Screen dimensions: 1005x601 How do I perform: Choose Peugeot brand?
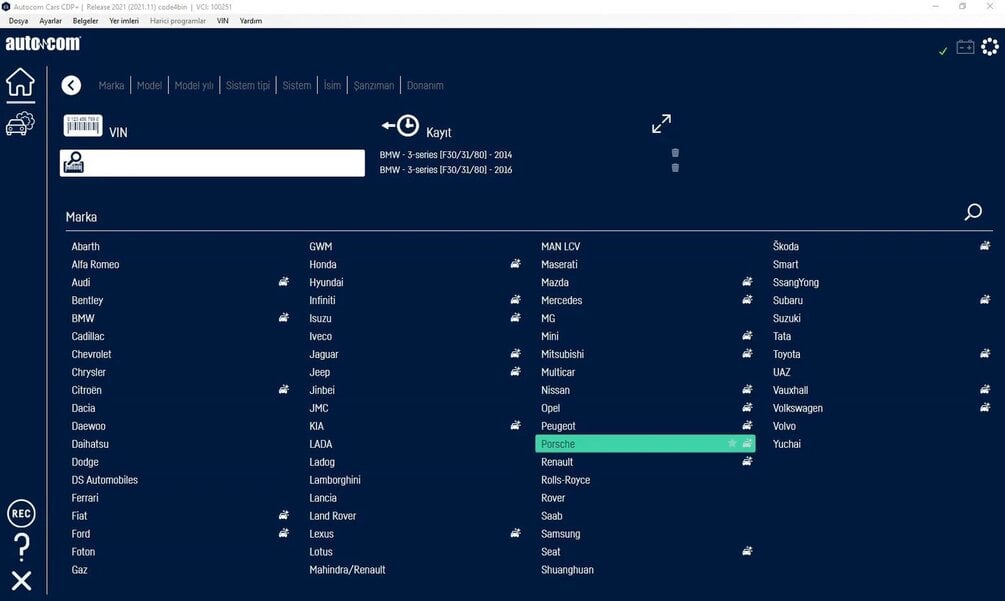pyautogui.click(x=558, y=426)
